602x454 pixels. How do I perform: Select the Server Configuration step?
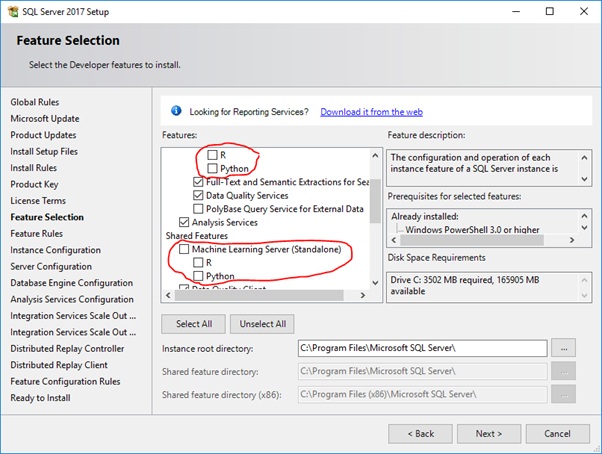51,266
